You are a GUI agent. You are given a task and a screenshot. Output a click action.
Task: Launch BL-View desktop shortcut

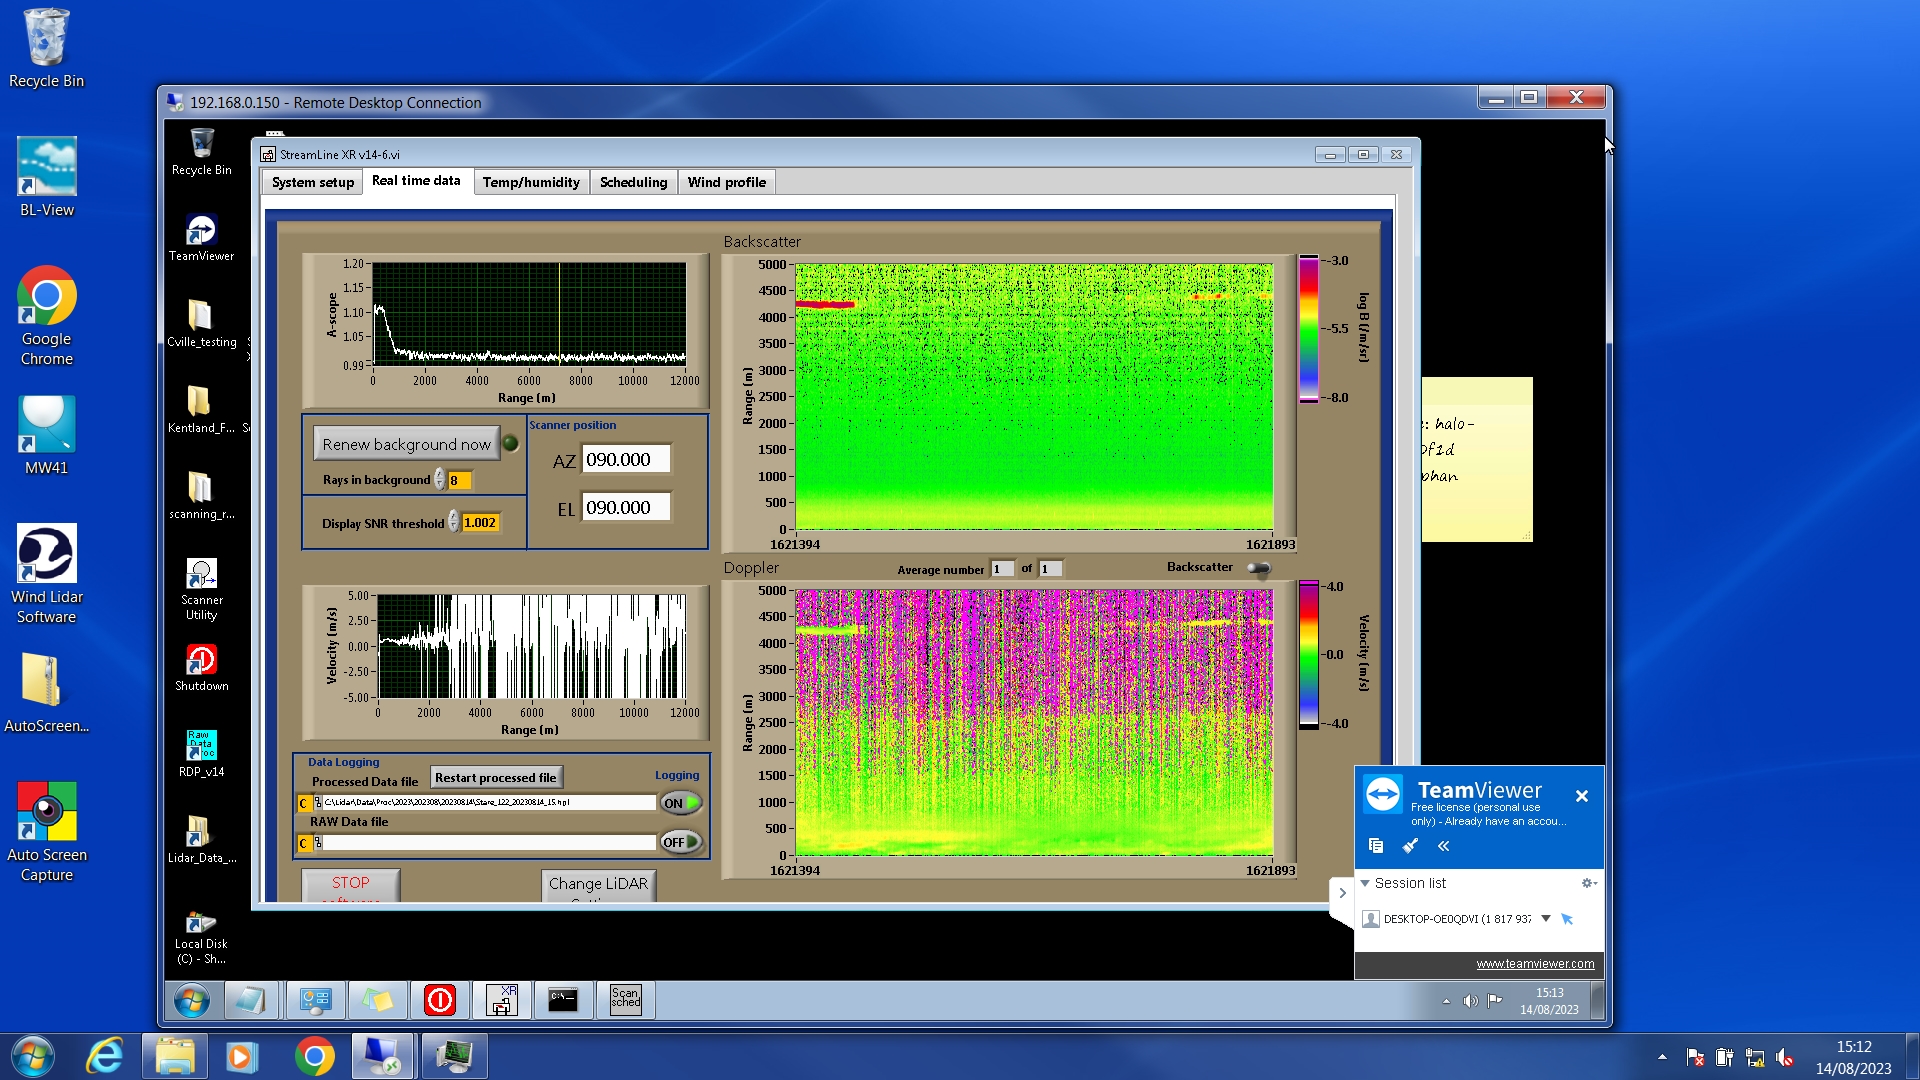[x=46, y=167]
